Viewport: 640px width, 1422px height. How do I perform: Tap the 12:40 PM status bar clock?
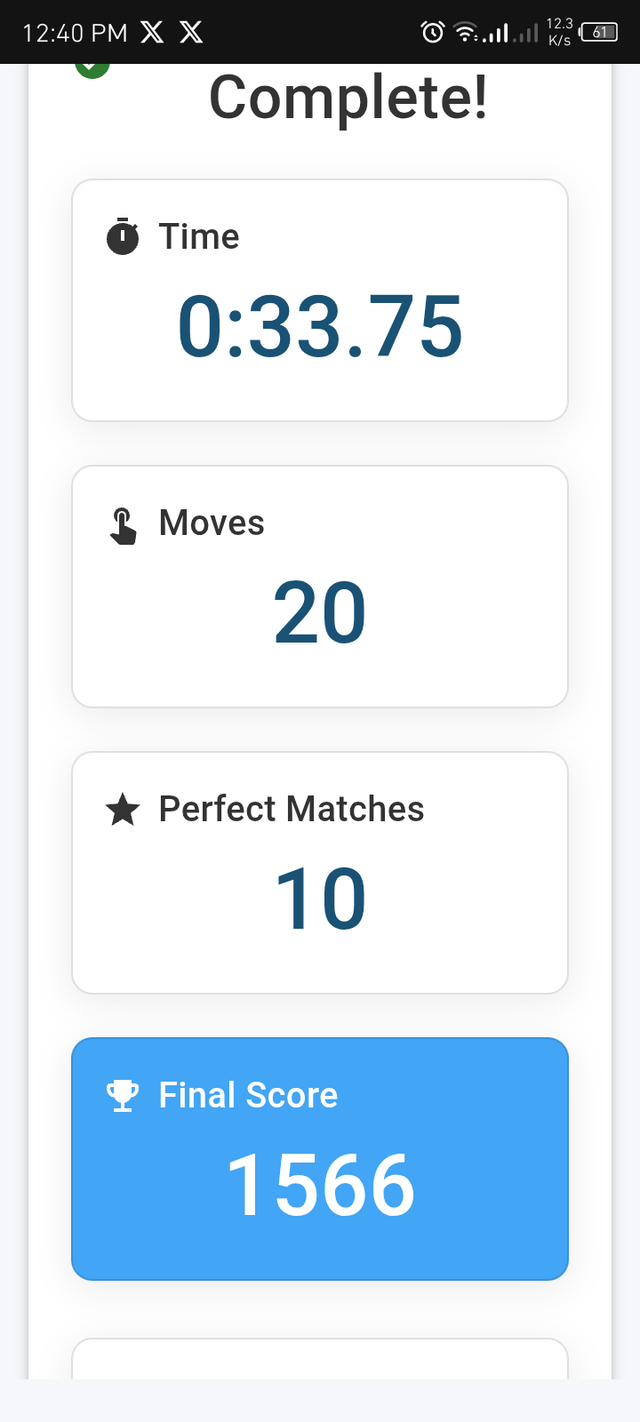pyautogui.click(x=75, y=33)
